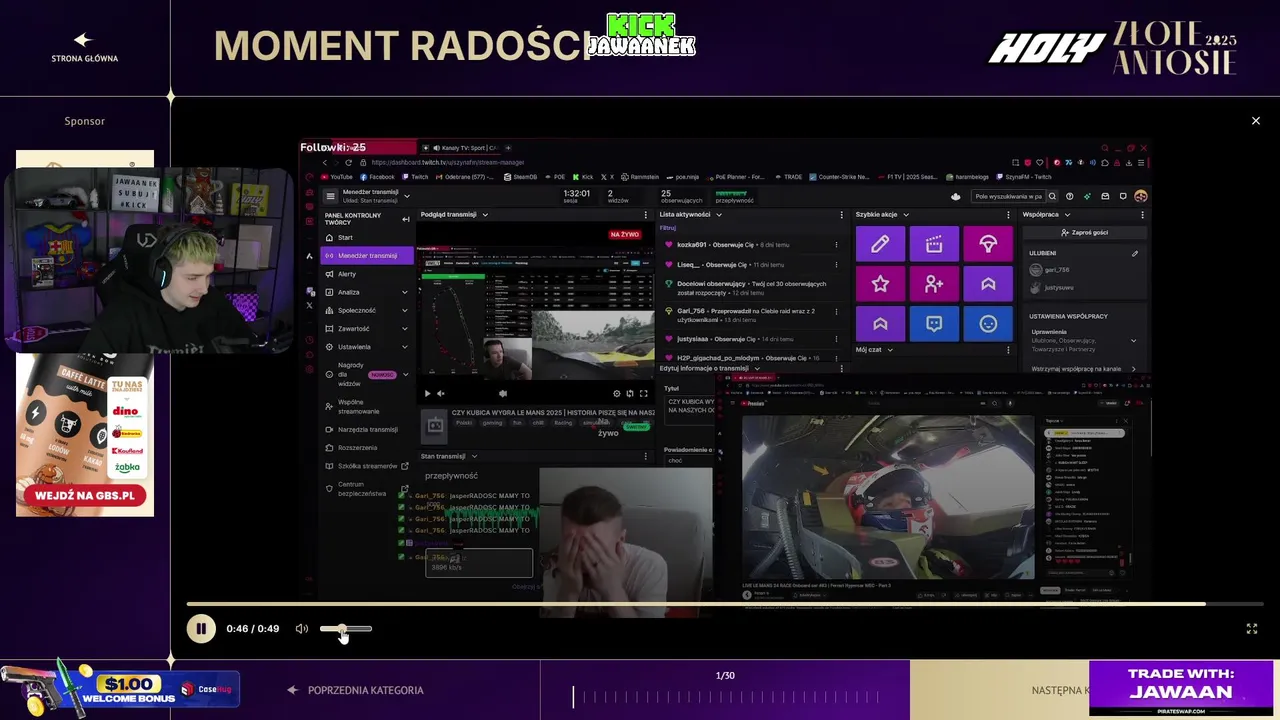The height and width of the screenshot is (720, 1280).
Task: Mute the clip using the speaker icon
Action: (301, 629)
